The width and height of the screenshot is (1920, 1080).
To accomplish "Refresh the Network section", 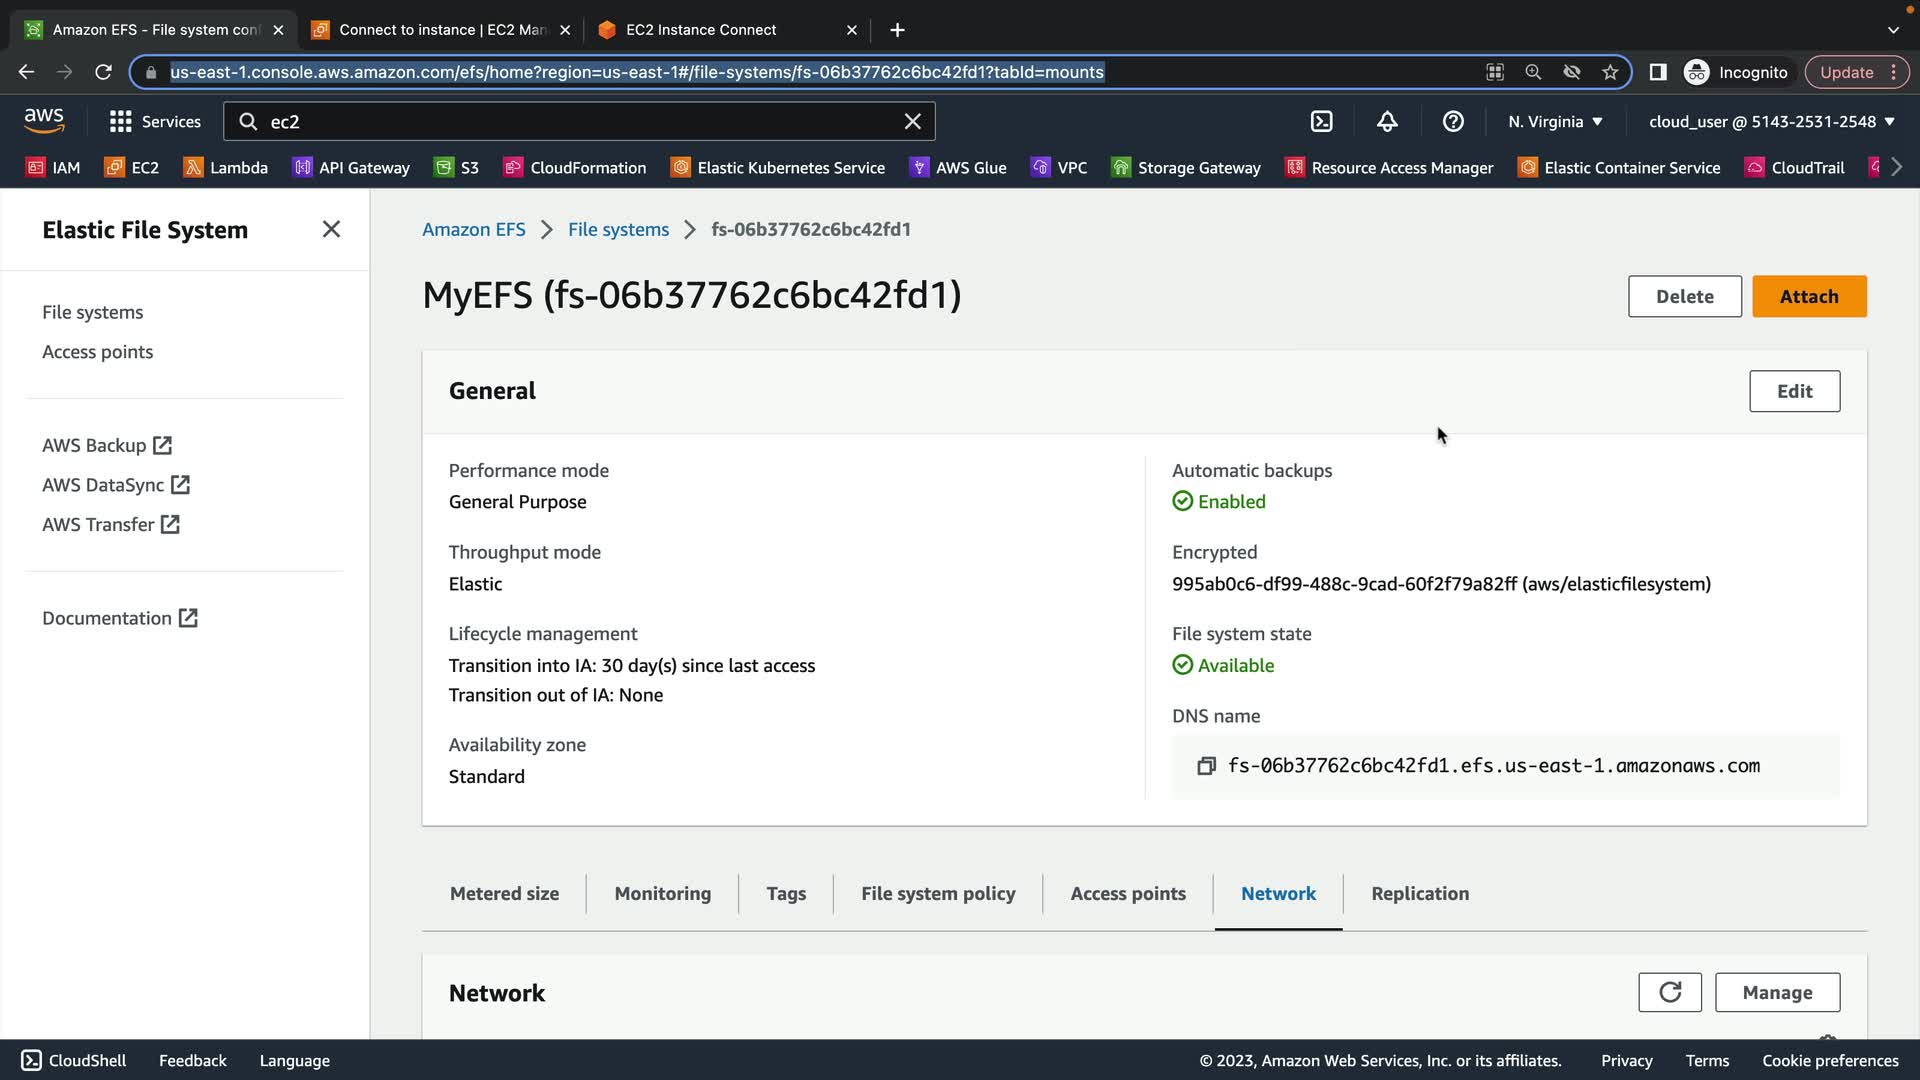I will click(1669, 992).
